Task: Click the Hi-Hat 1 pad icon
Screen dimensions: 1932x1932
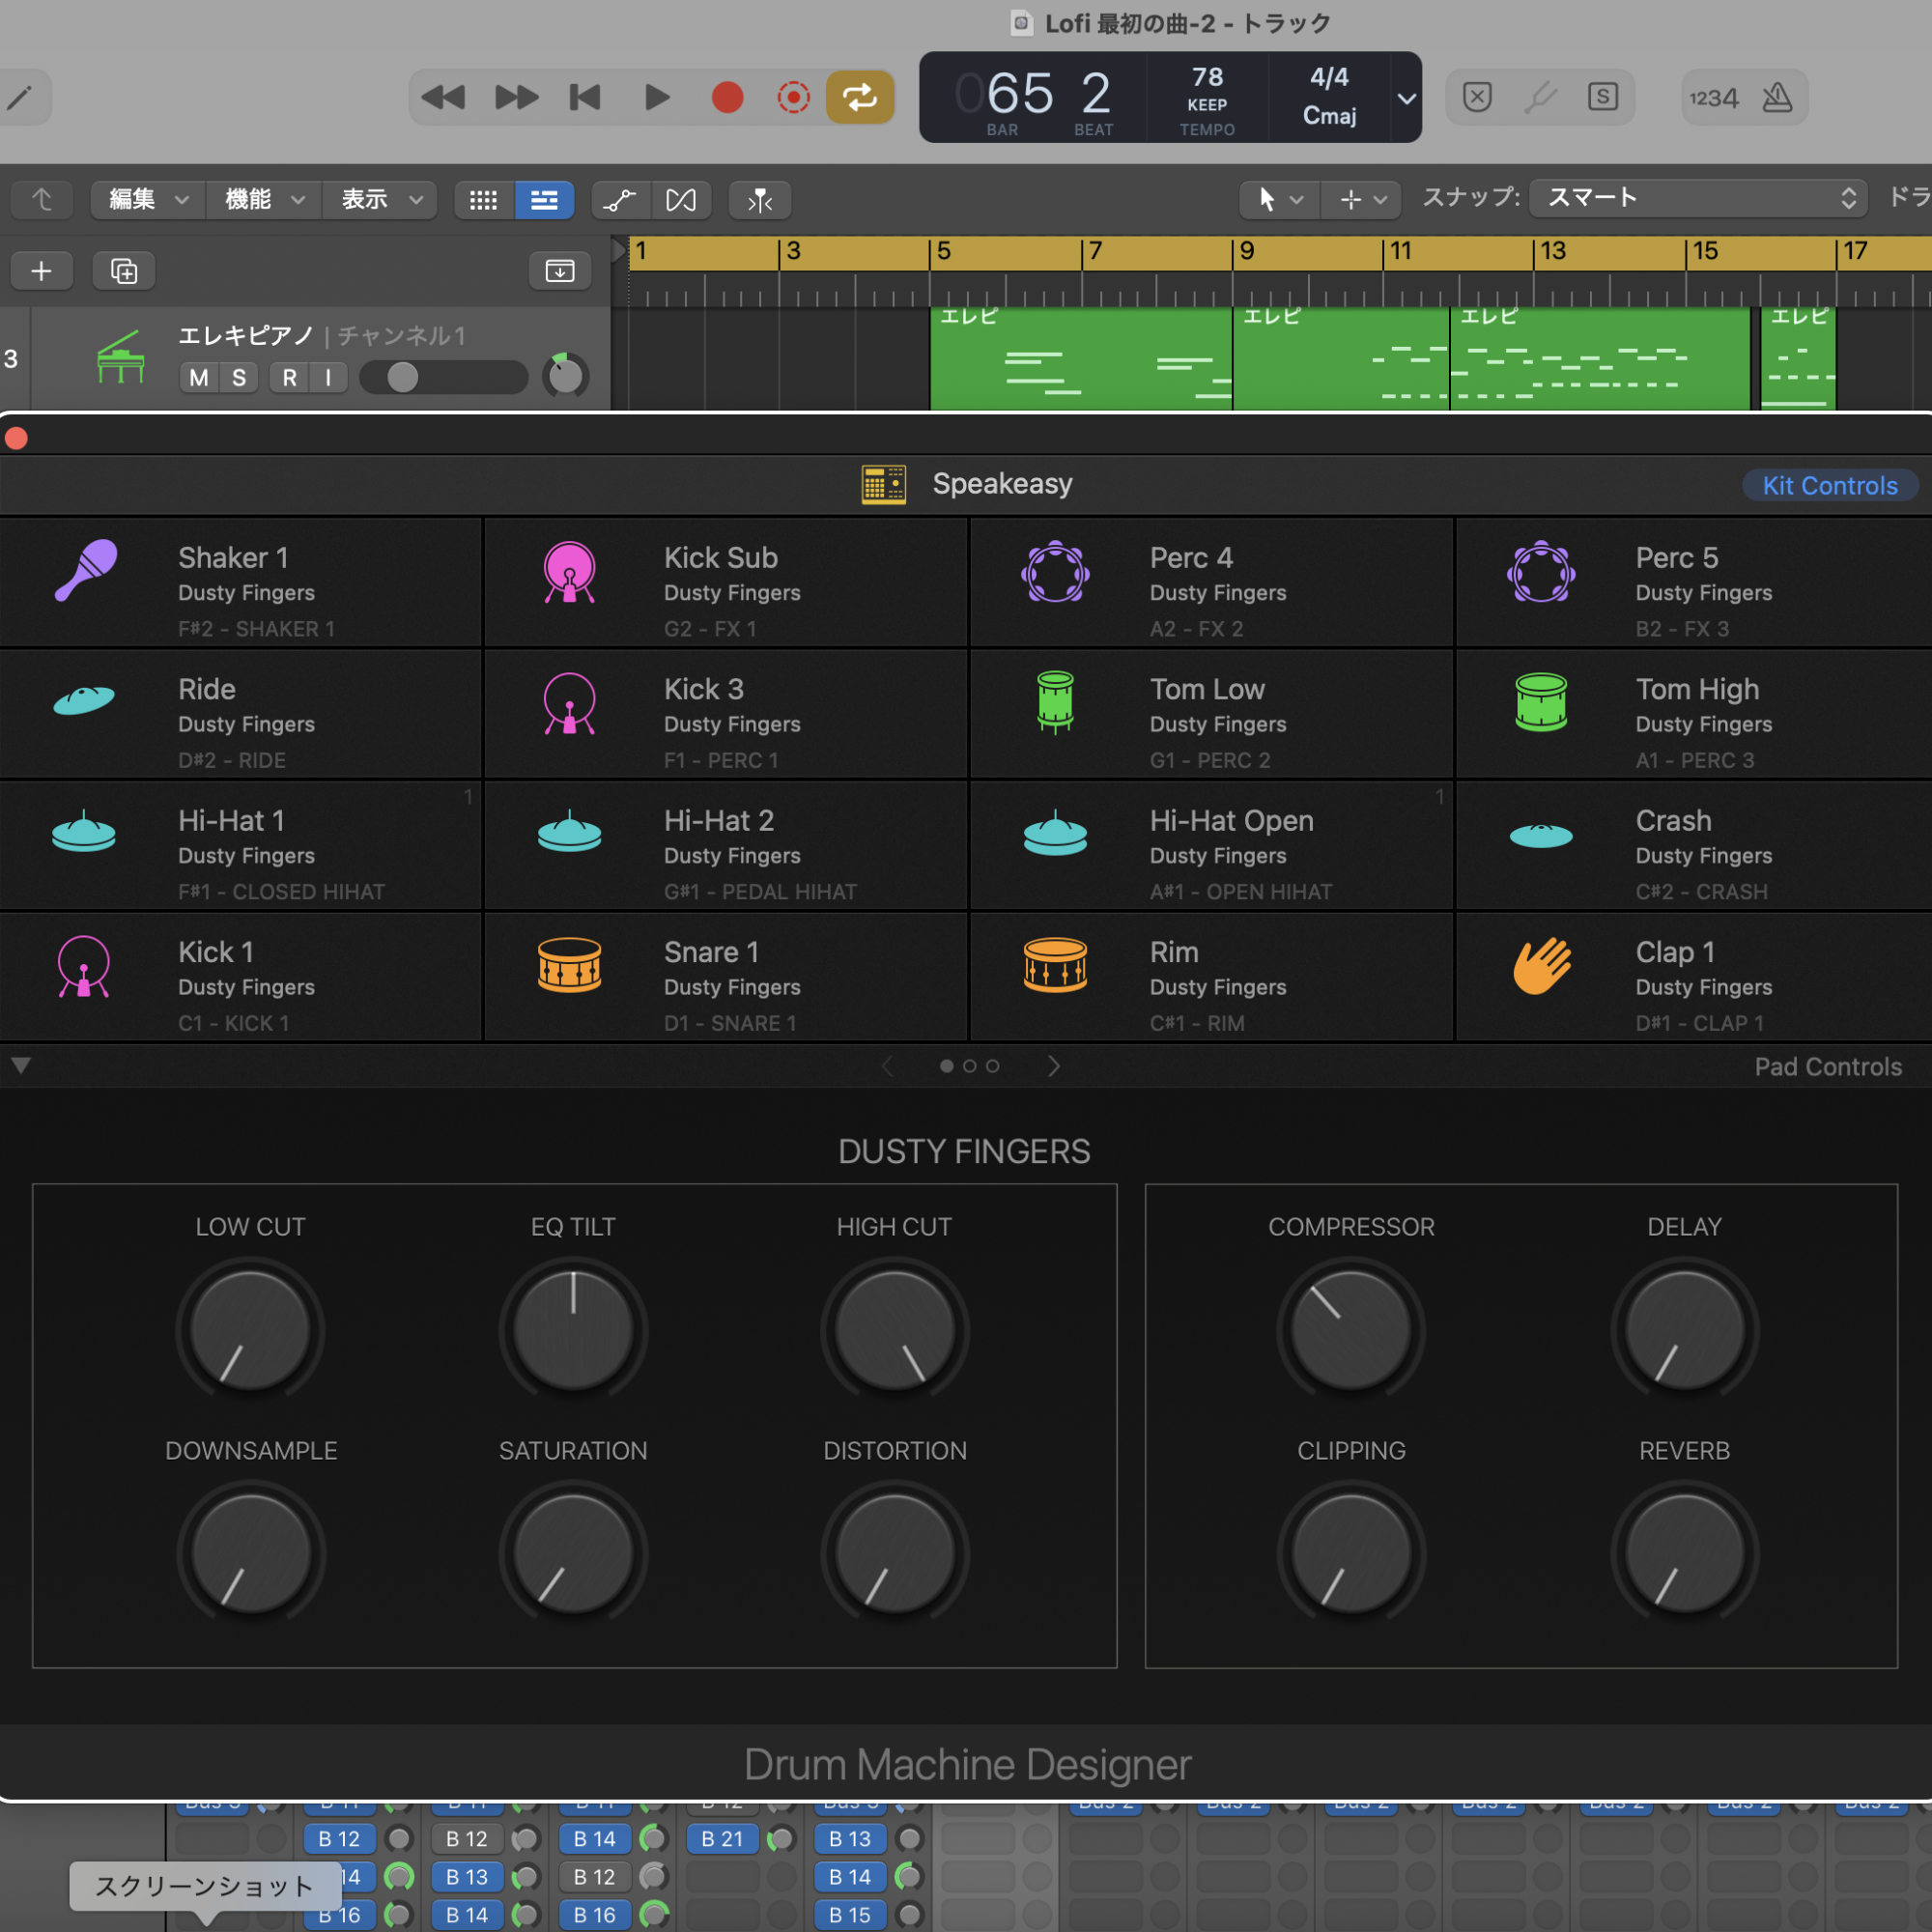Action: [84, 831]
